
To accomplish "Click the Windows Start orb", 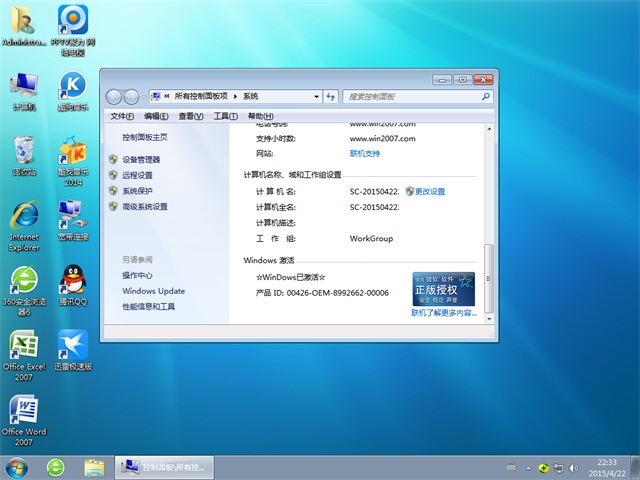I will (17, 467).
